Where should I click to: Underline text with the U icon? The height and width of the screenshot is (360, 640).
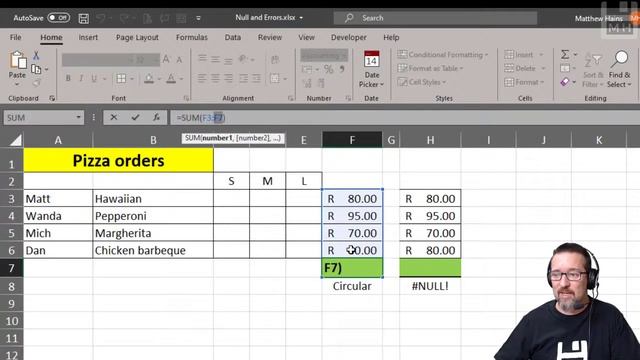pos(94,78)
